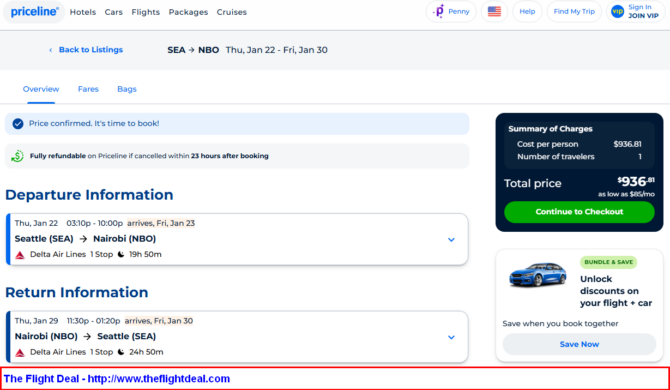Click the 'Thu, Jan 22 - Fri, Jan 30' dates
The width and height of the screenshot is (670, 390).
[276, 50]
